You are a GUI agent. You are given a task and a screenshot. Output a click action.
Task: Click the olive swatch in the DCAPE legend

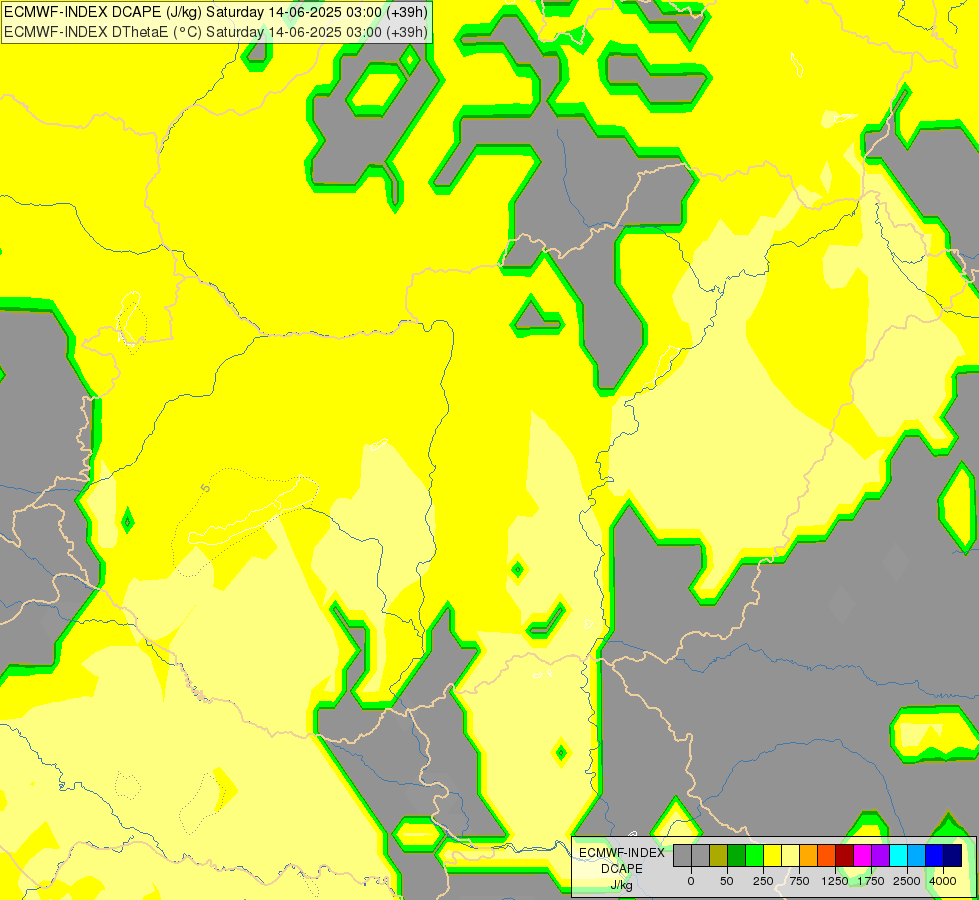719,855
